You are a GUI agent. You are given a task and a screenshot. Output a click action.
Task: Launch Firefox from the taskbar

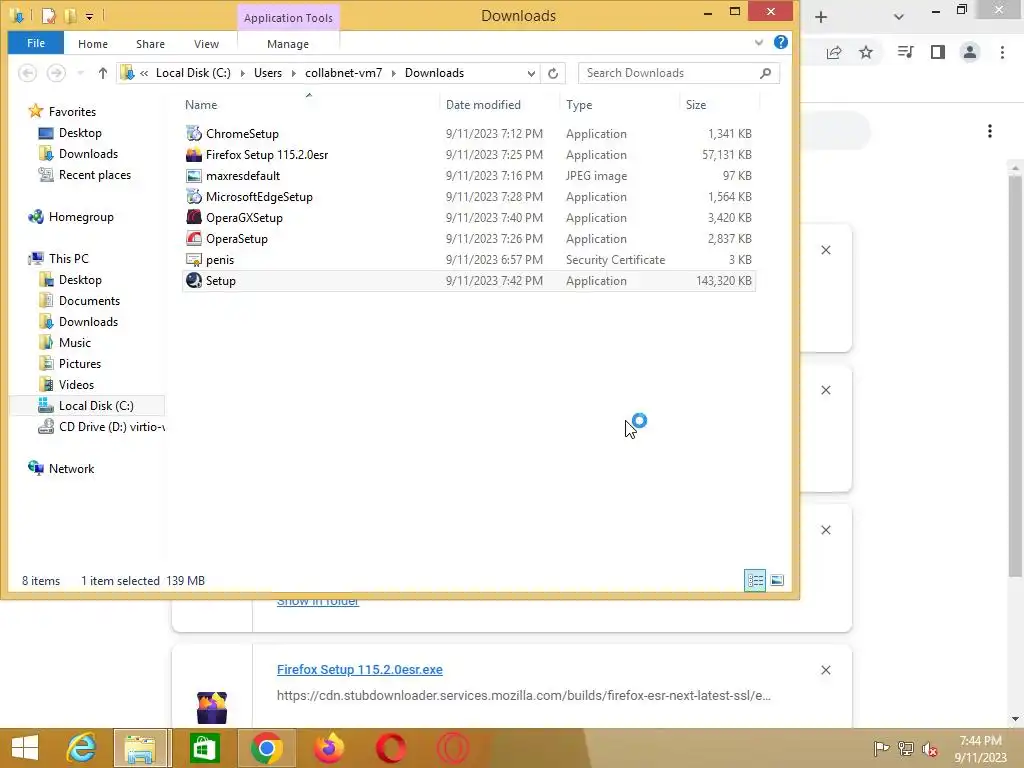(x=328, y=748)
